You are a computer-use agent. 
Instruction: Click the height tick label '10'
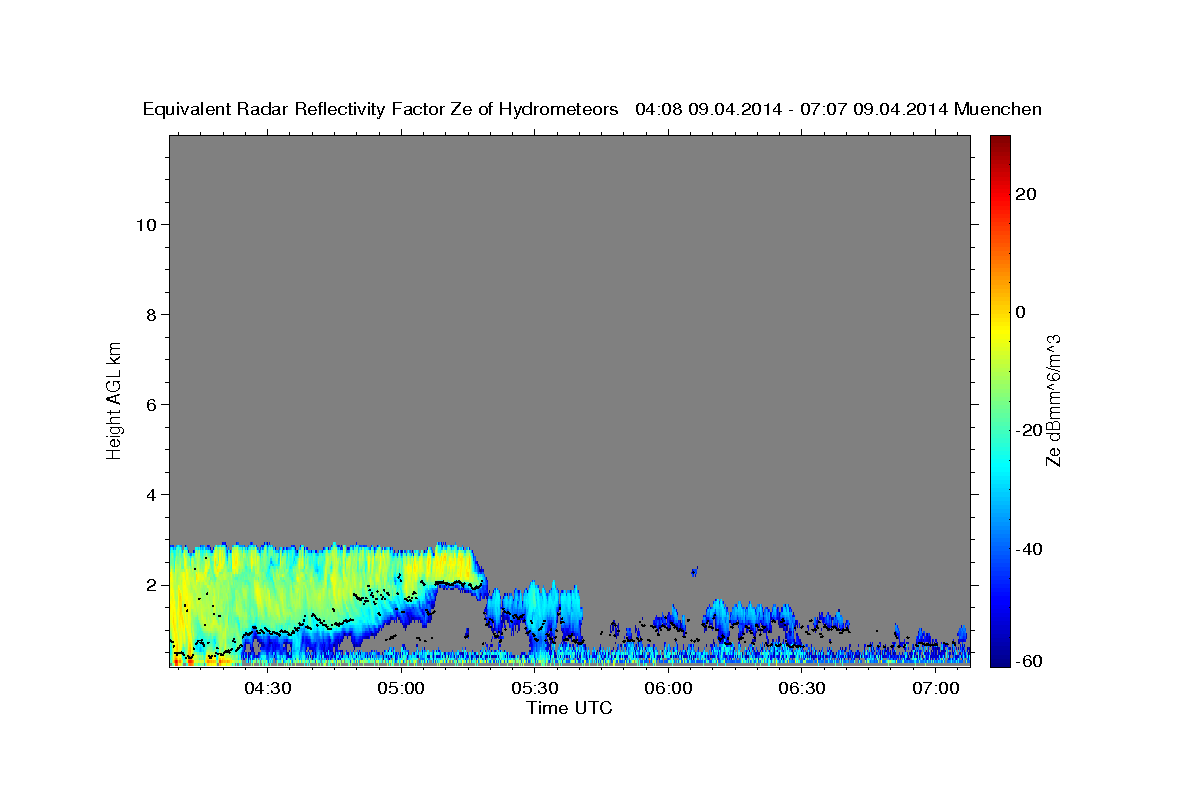pyautogui.click(x=146, y=225)
